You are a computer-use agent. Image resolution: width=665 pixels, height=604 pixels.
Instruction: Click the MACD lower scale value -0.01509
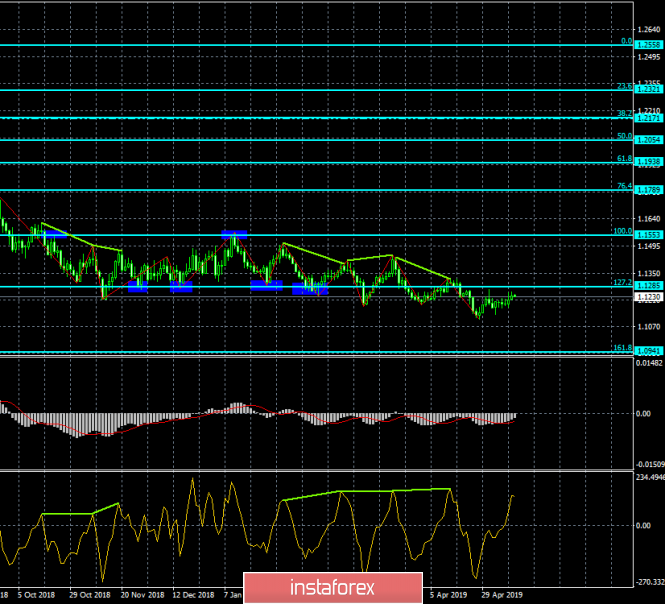650,464
